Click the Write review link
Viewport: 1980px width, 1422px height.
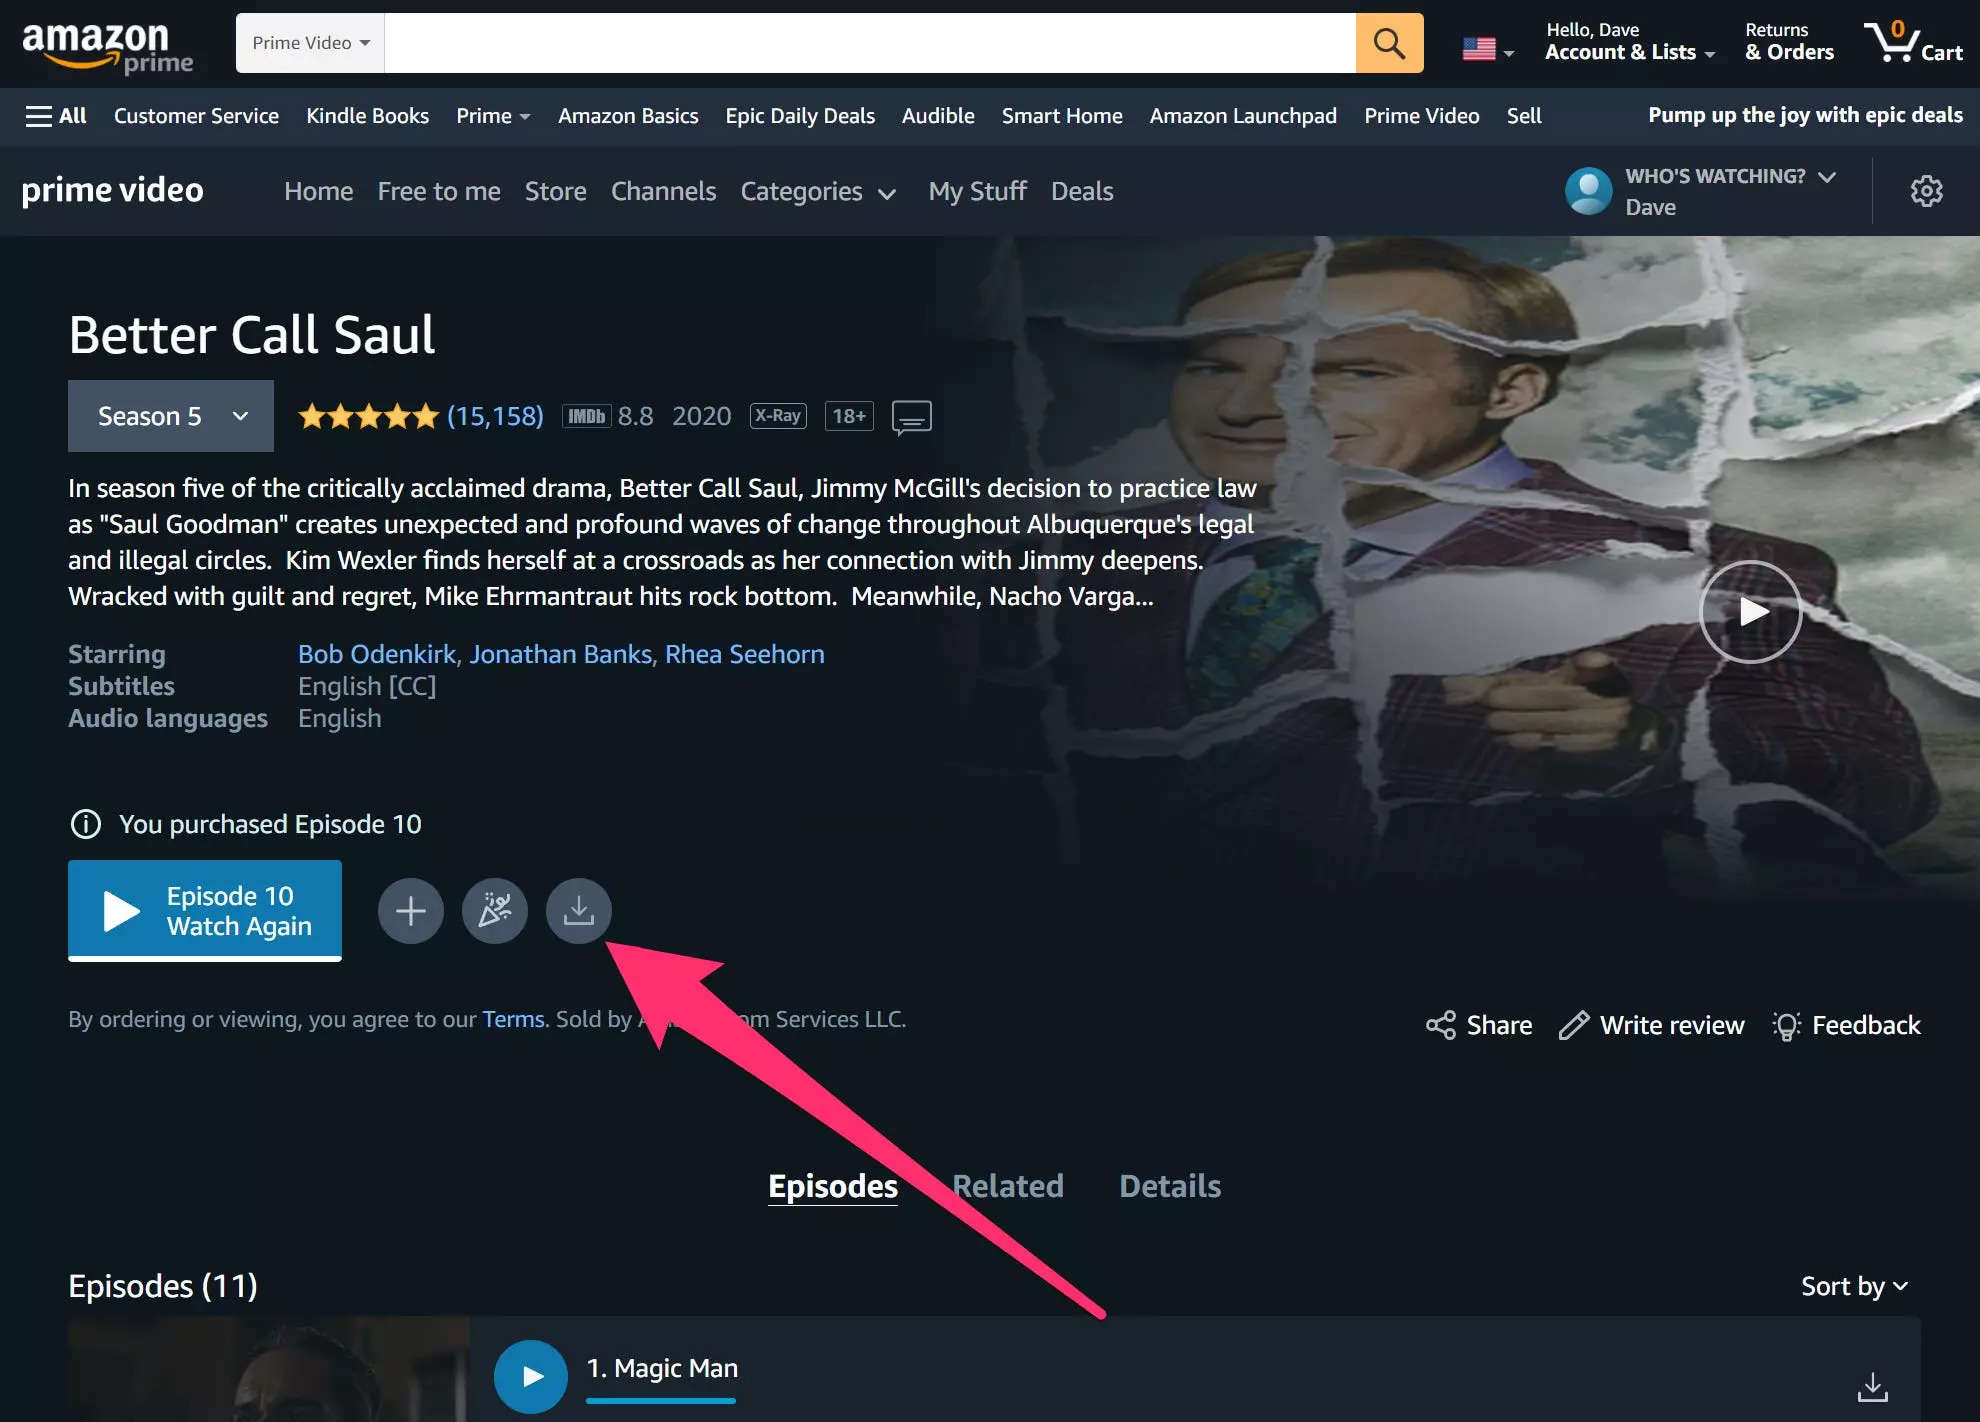(x=1651, y=1024)
